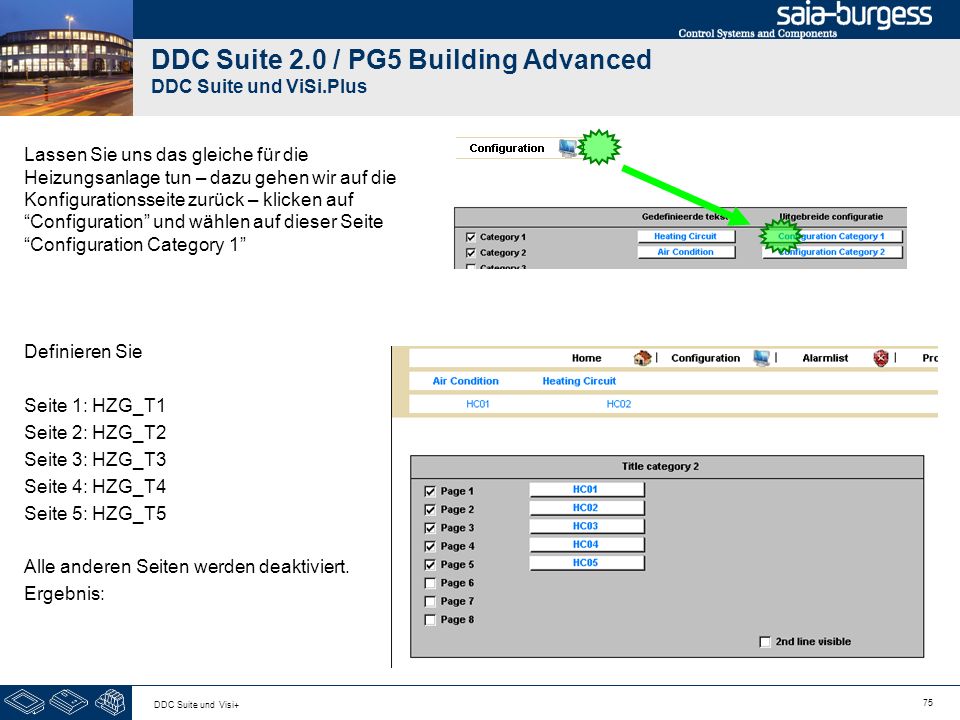Click the slide title DDC Suite 2.0 heading
The width and height of the screenshot is (960, 720).
click(x=401, y=59)
